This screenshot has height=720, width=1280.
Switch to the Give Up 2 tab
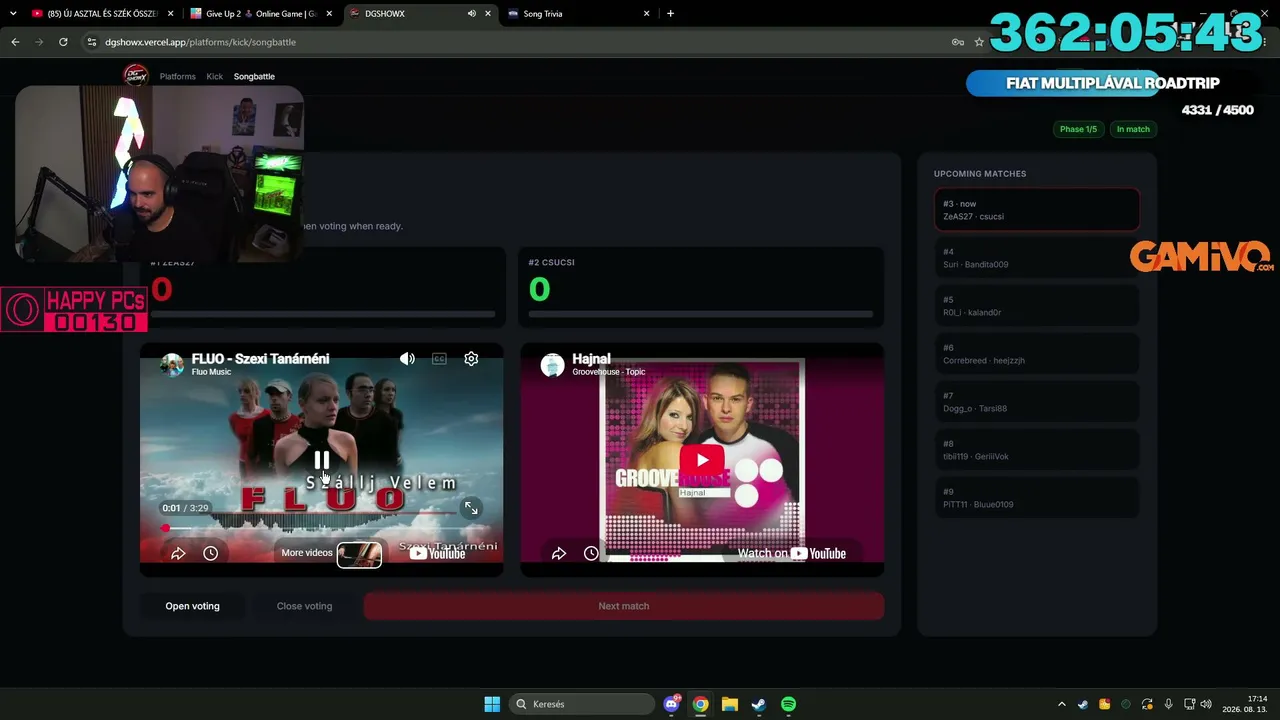tap(260, 14)
